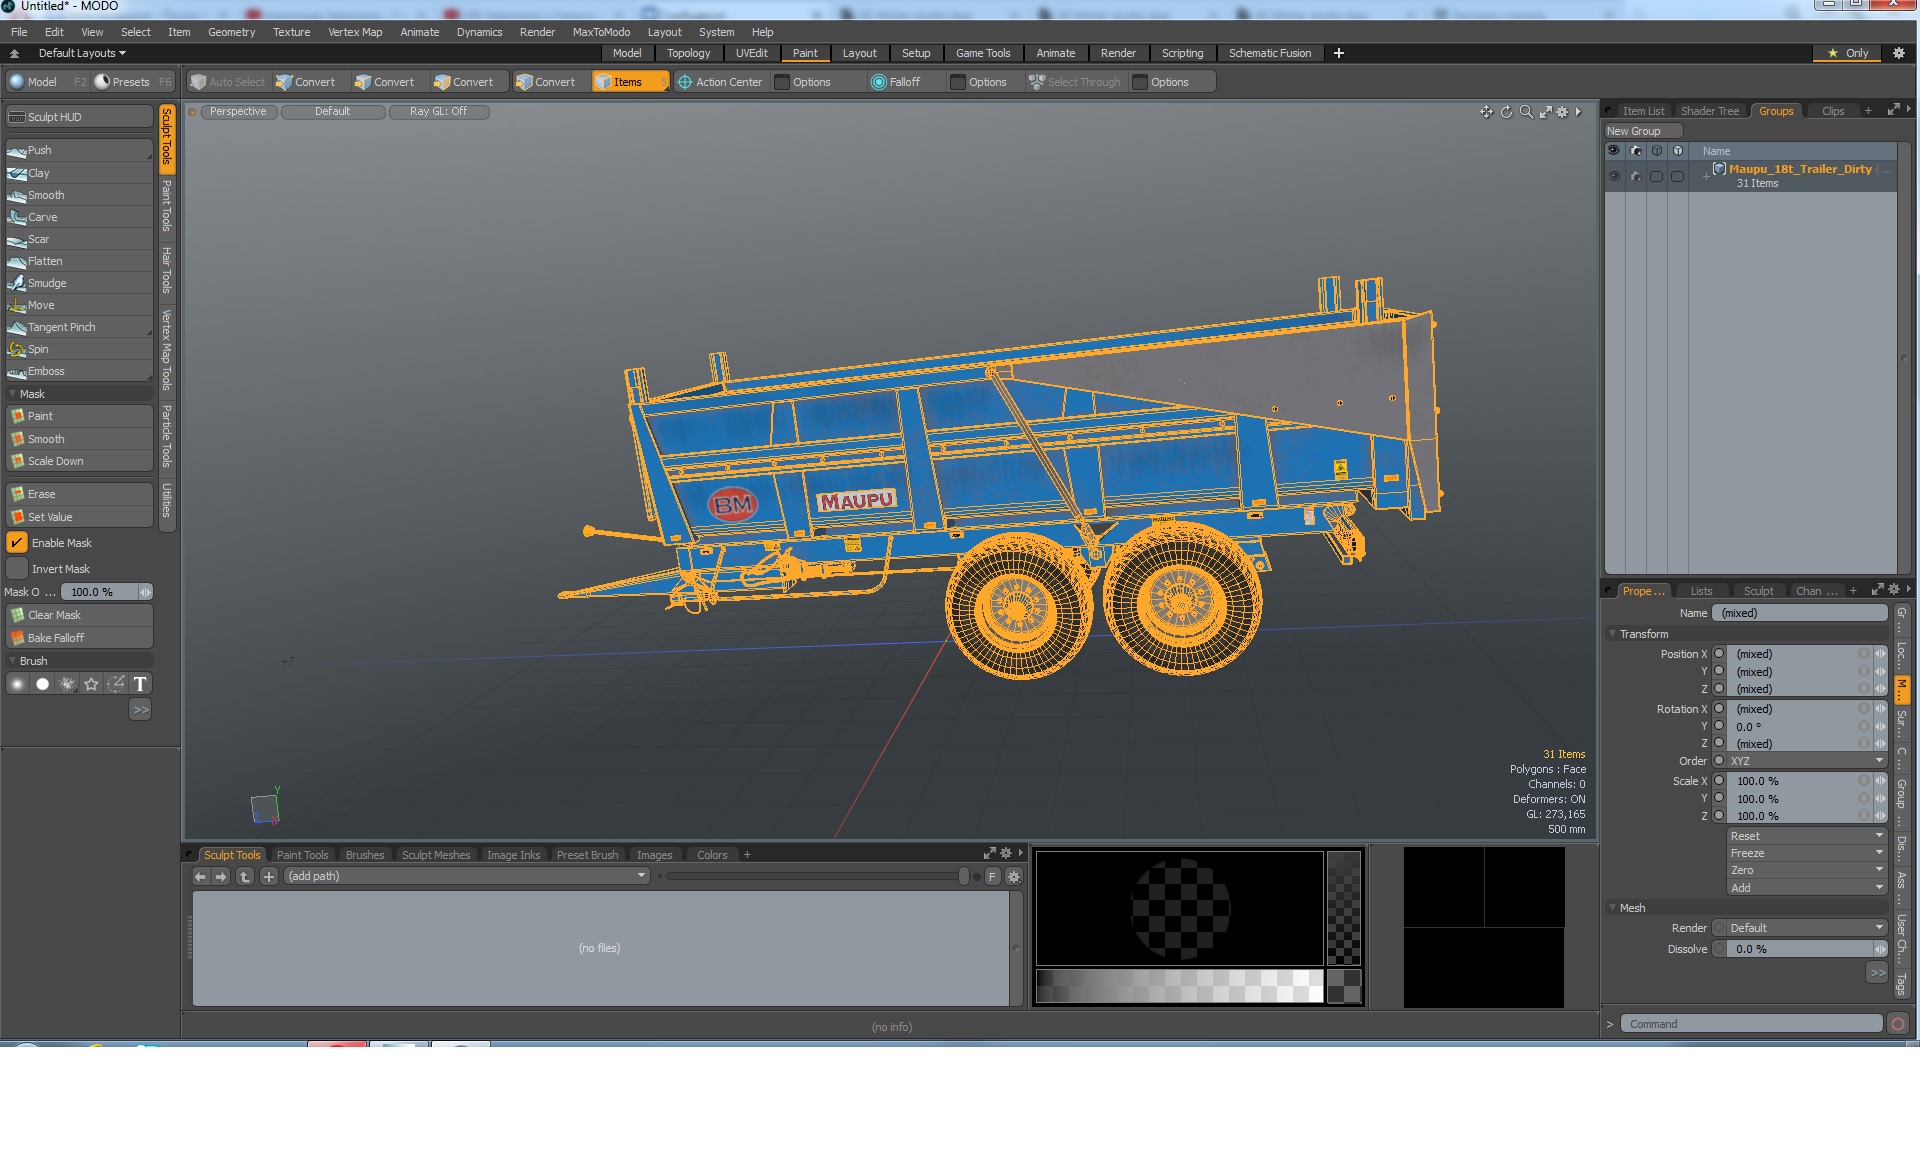Open the Render Default dropdown
Image resolution: width=1920 pixels, height=1158 pixels.
pyautogui.click(x=1806, y=928)
